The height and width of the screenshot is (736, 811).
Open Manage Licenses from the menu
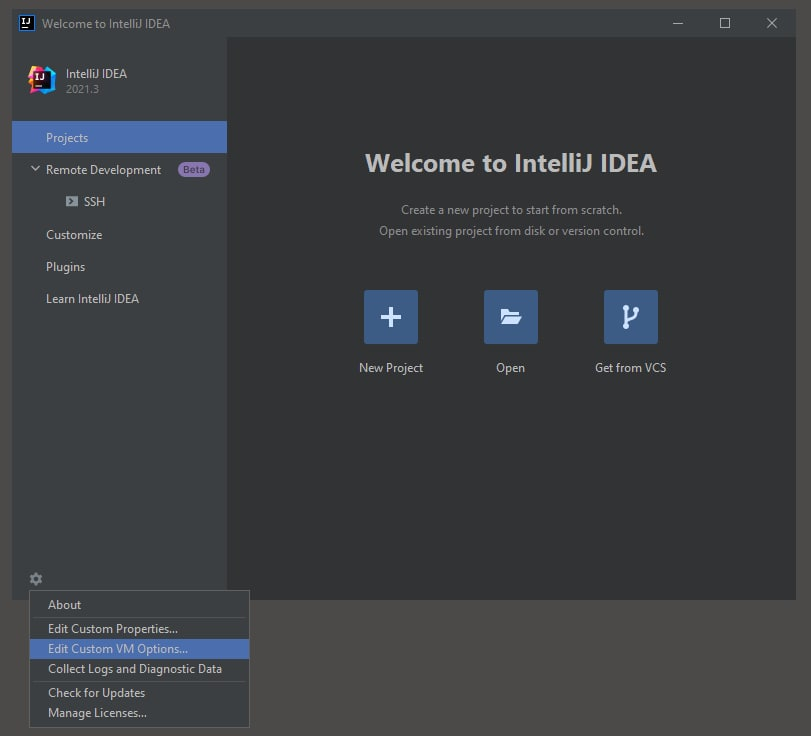(x=97, y=713)
